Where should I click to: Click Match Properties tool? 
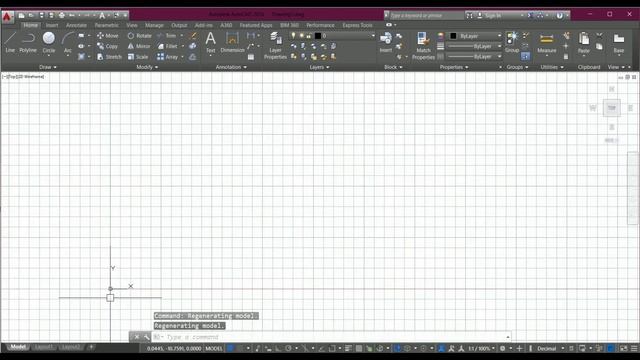point(423,46)
